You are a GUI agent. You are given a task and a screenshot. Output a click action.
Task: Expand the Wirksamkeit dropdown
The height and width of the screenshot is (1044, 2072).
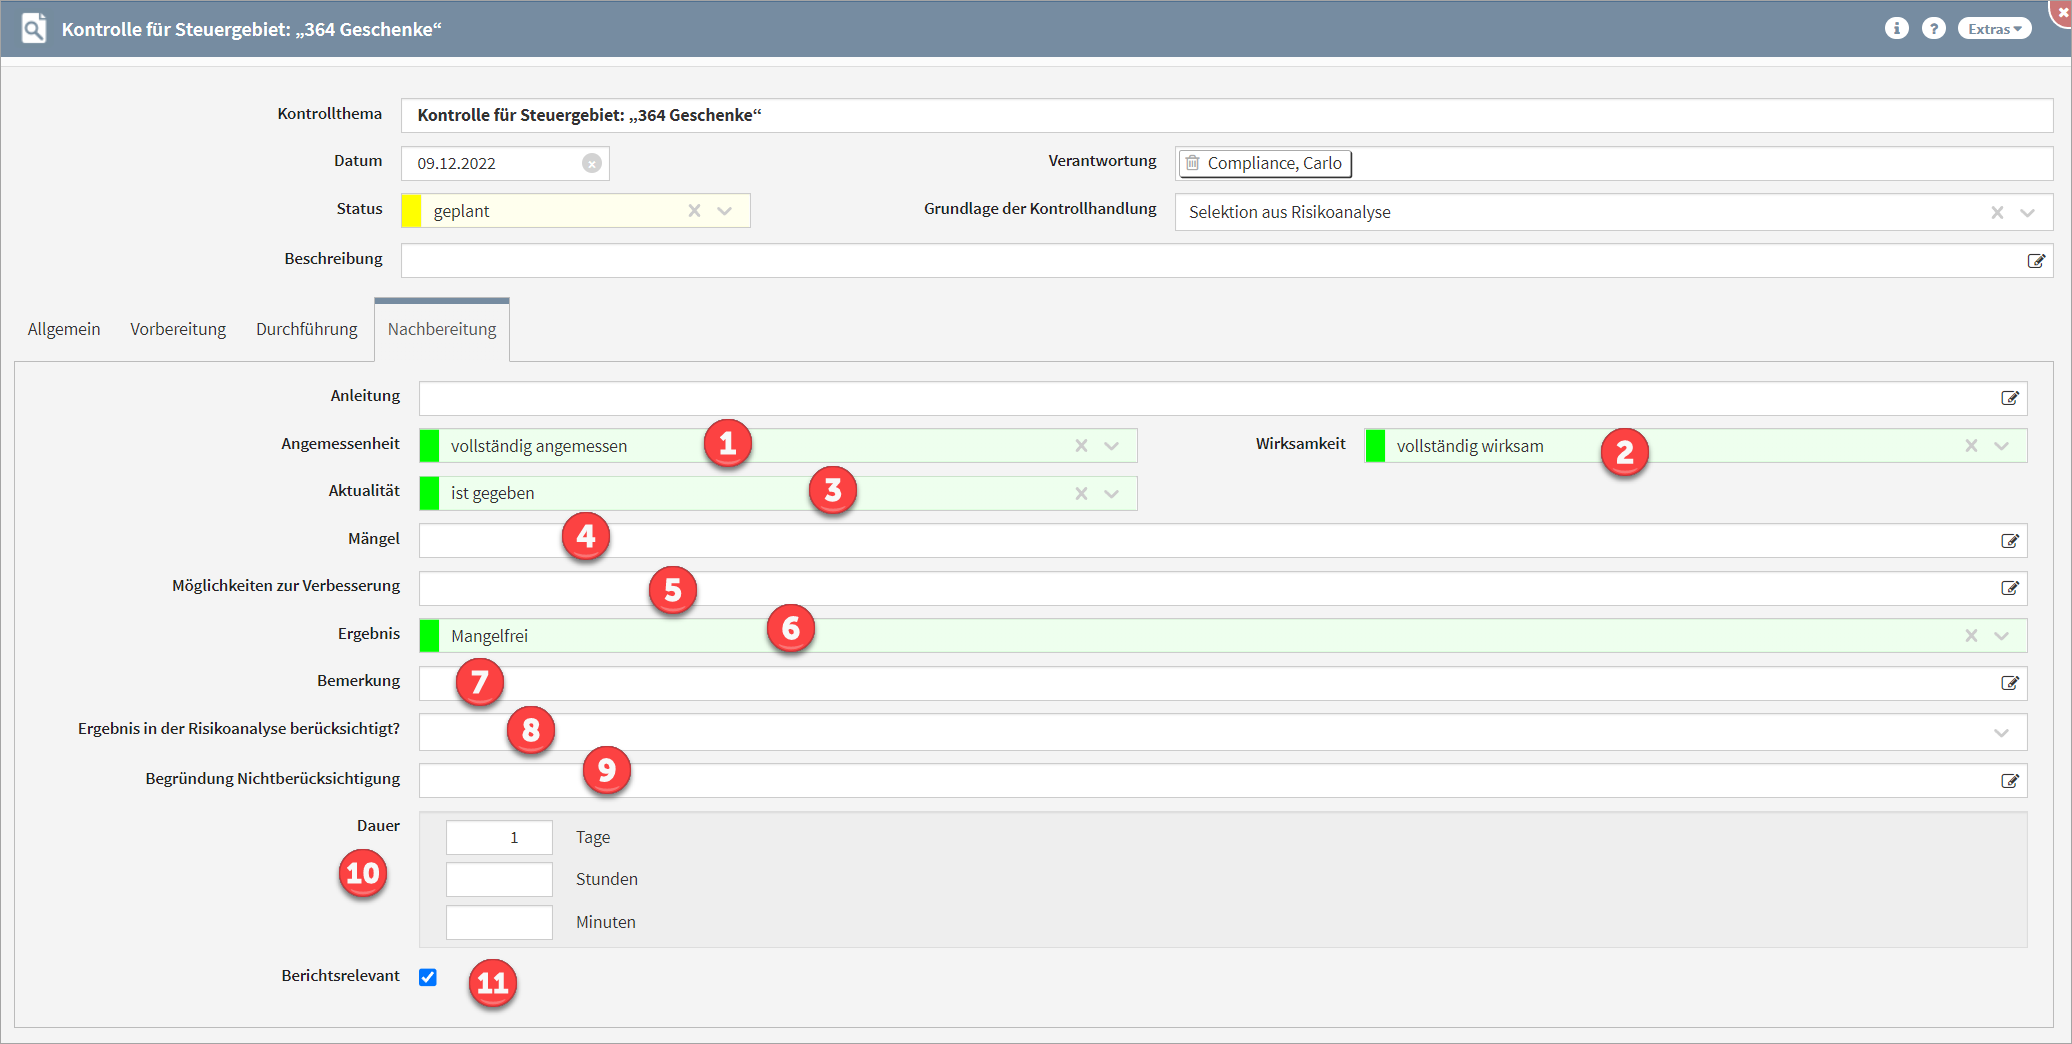pyautogui.click(x=2001, y=446)
